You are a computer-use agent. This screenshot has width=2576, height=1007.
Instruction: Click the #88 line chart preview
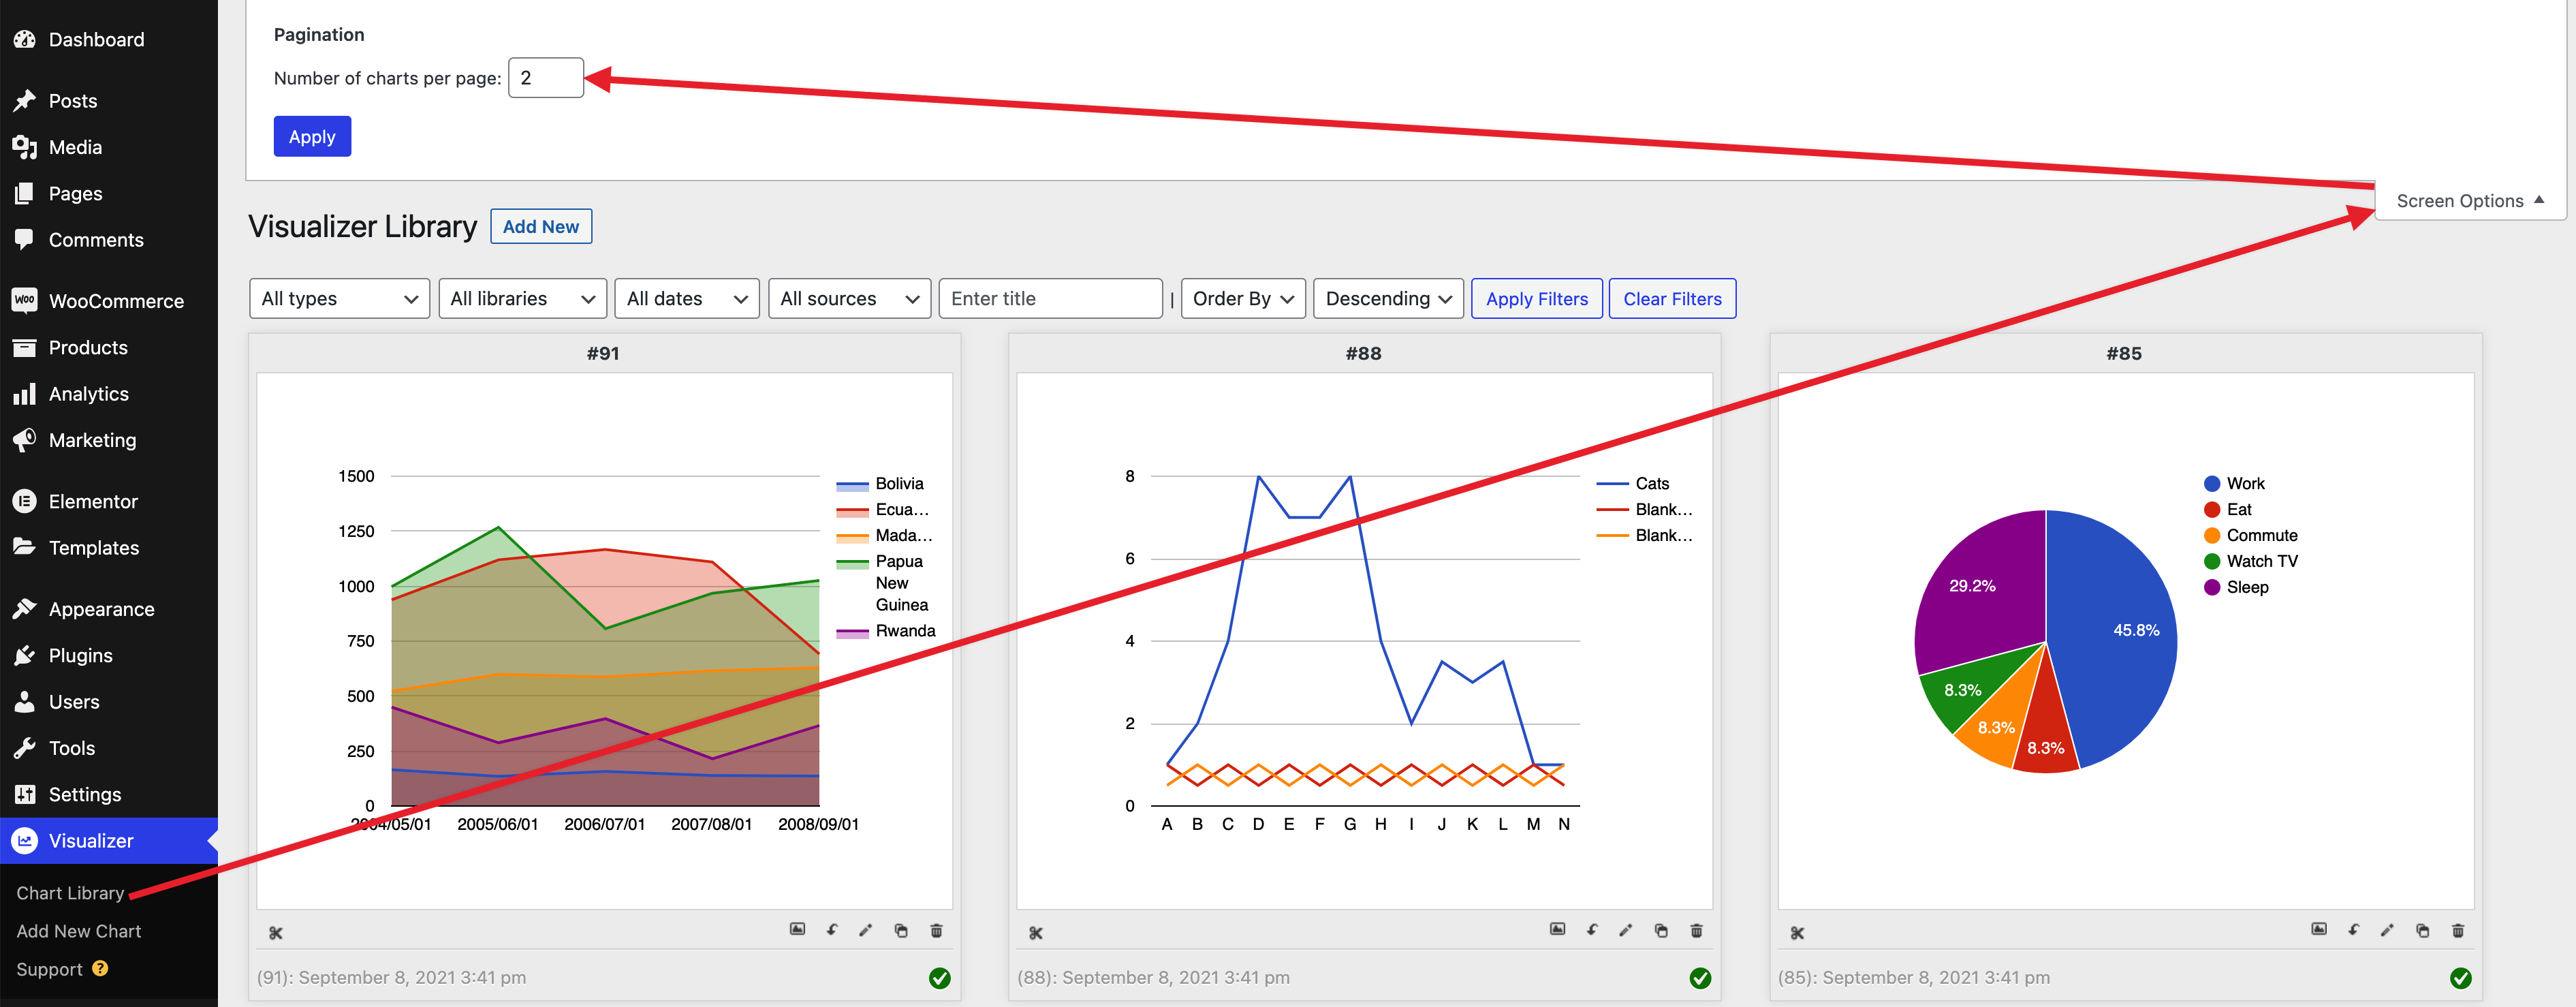(x=1364, y=641)
